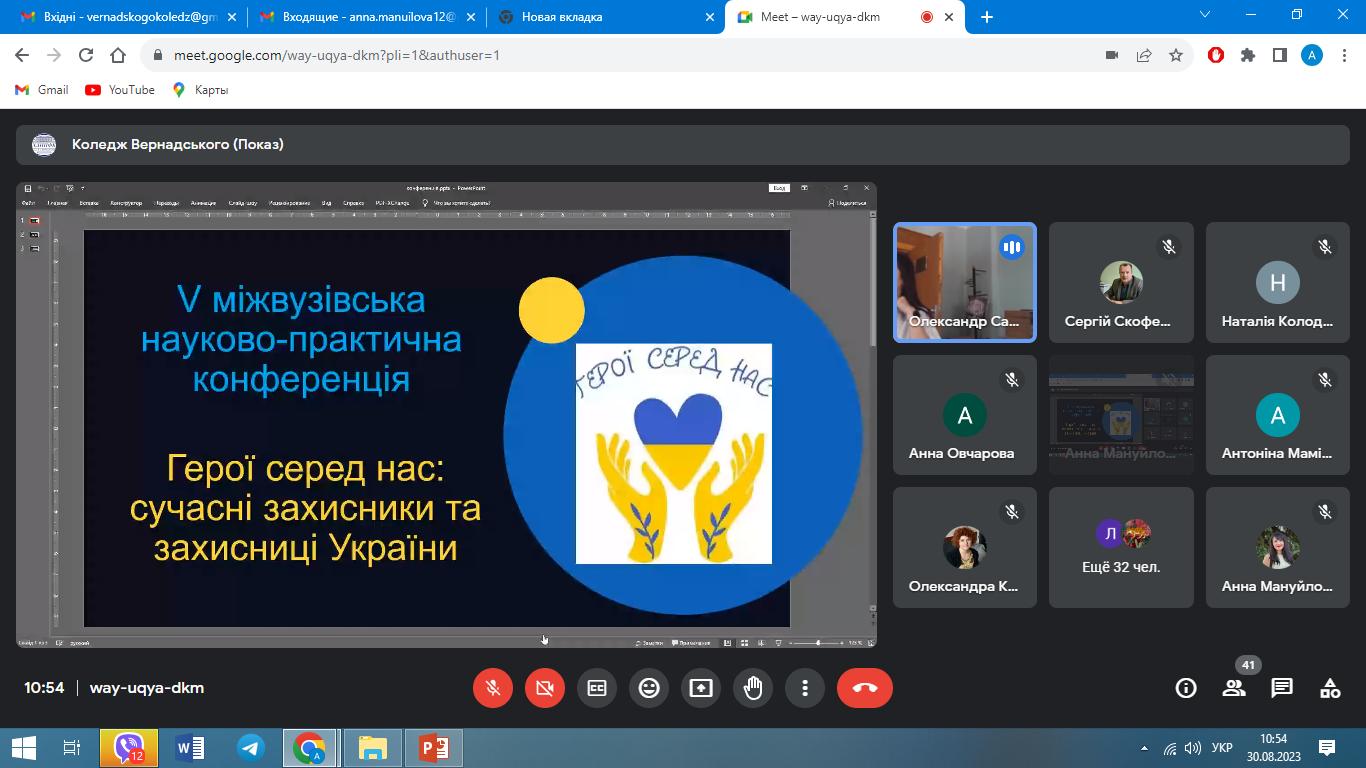Leave call with red hang-up button

(865, 688)
